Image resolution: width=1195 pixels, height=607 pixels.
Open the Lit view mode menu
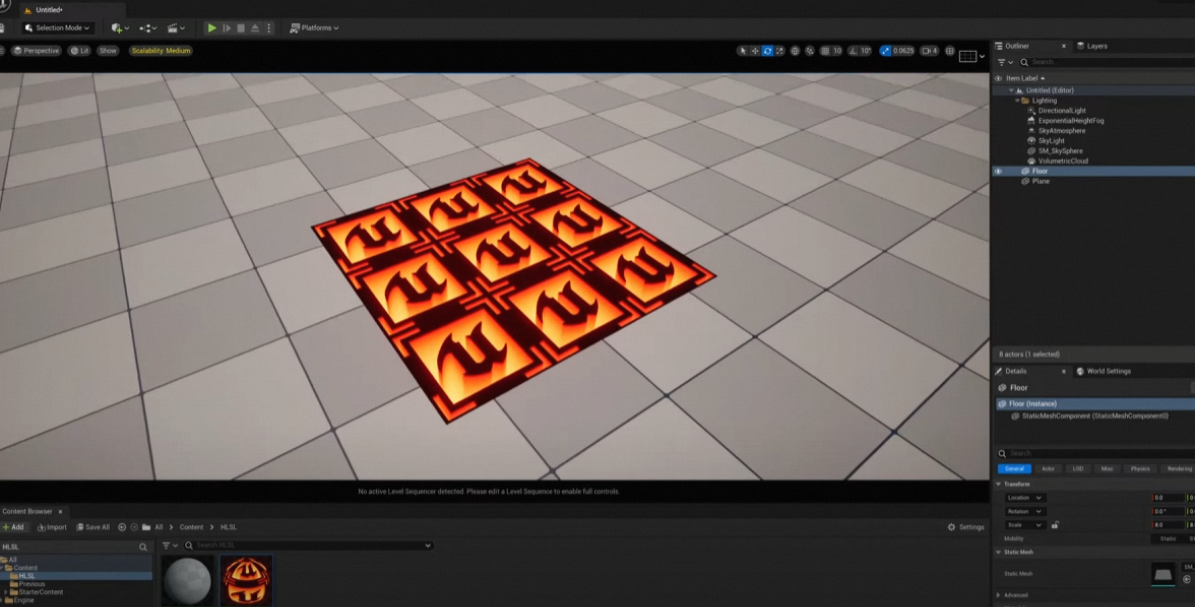pos(79,50)
